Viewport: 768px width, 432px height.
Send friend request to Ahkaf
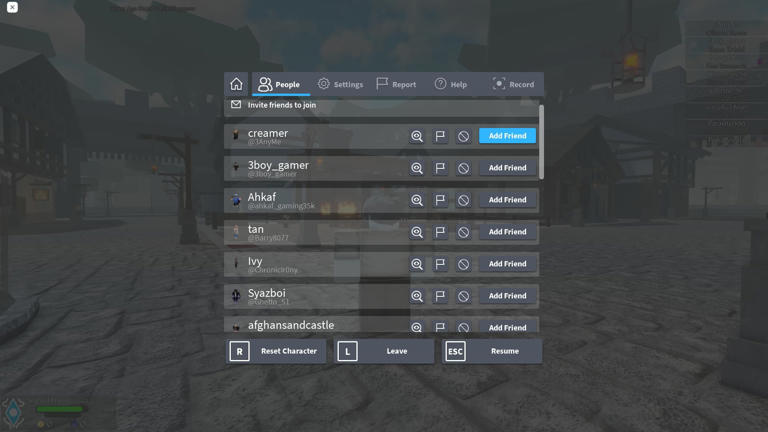tap(507, 200)
